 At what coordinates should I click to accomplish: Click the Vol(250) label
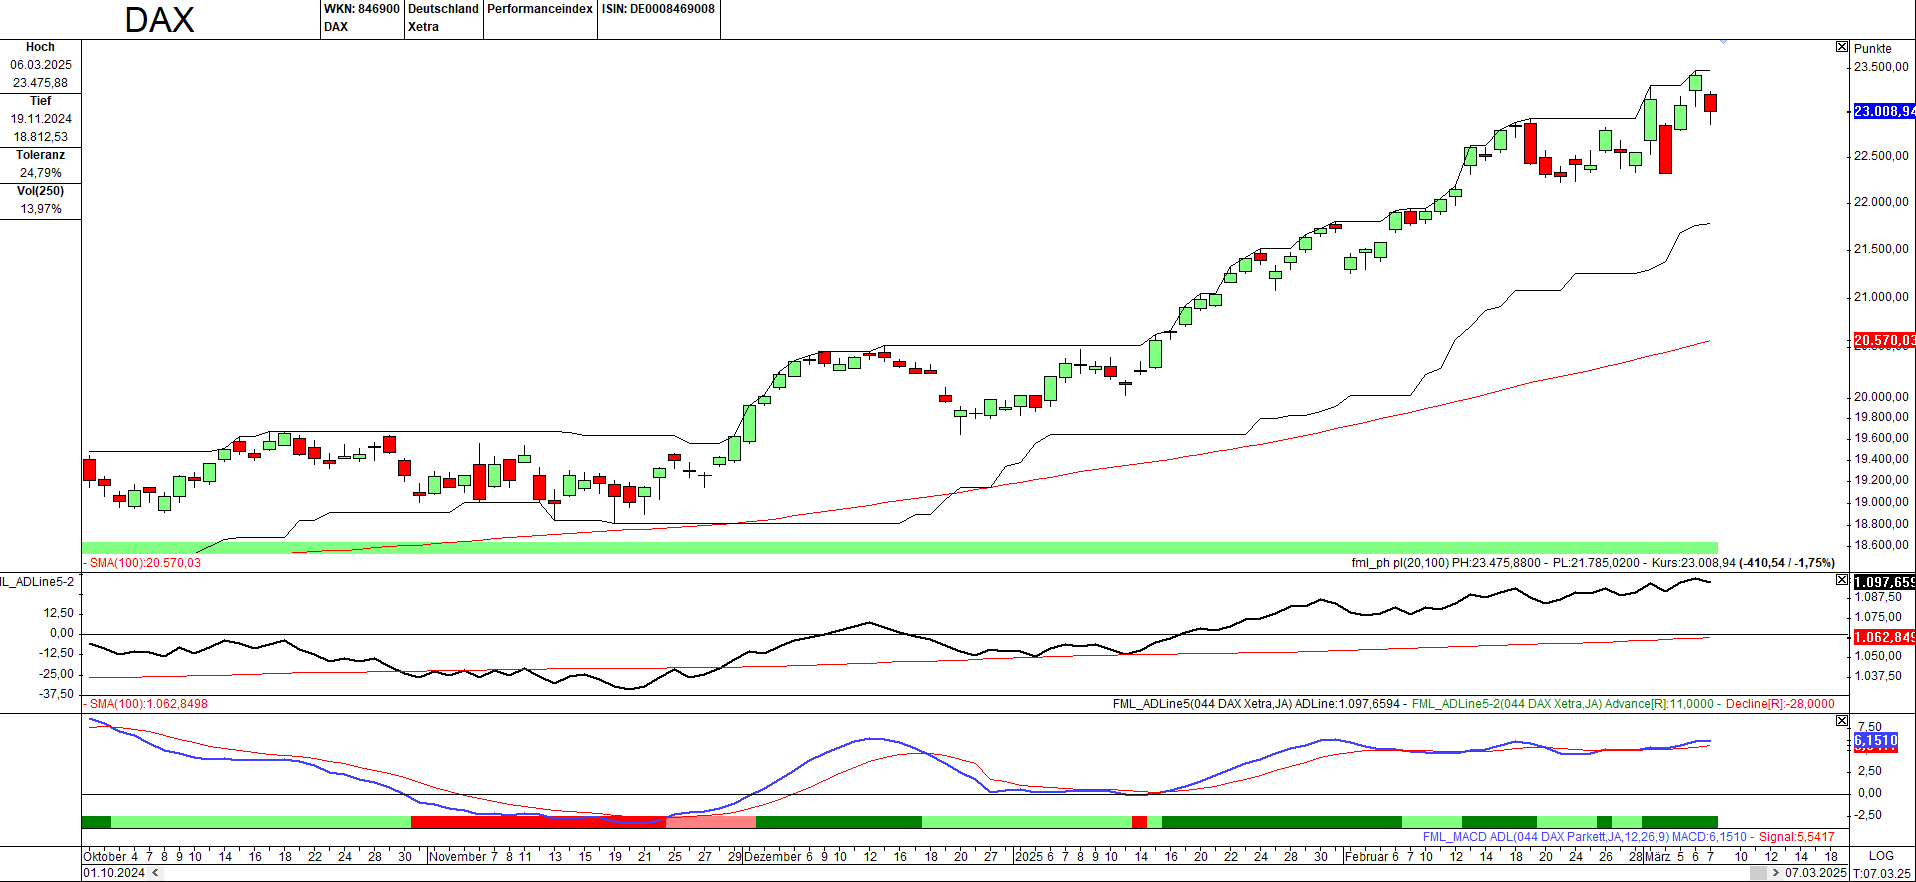pyautogui.click(x=40, y=191)
